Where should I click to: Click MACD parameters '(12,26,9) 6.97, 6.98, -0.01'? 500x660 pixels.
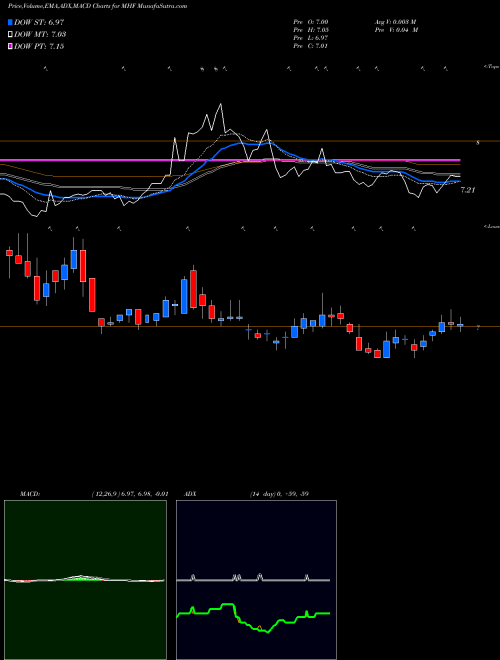[x=129, y=494]
